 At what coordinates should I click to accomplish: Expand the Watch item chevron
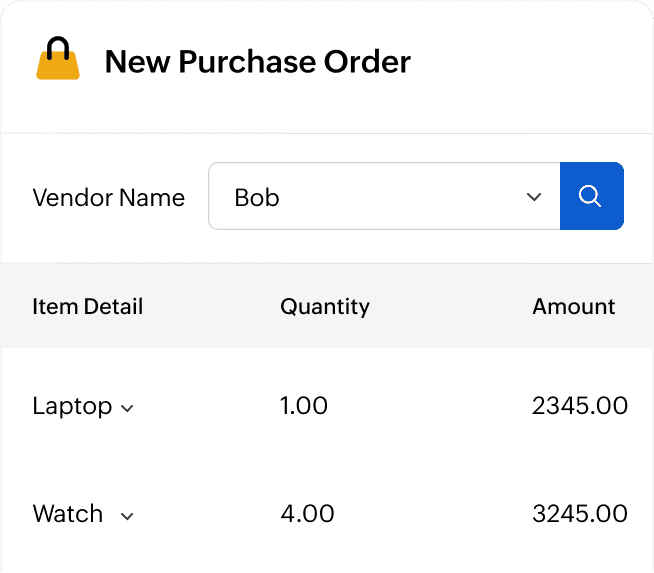[x=127, y=516]
